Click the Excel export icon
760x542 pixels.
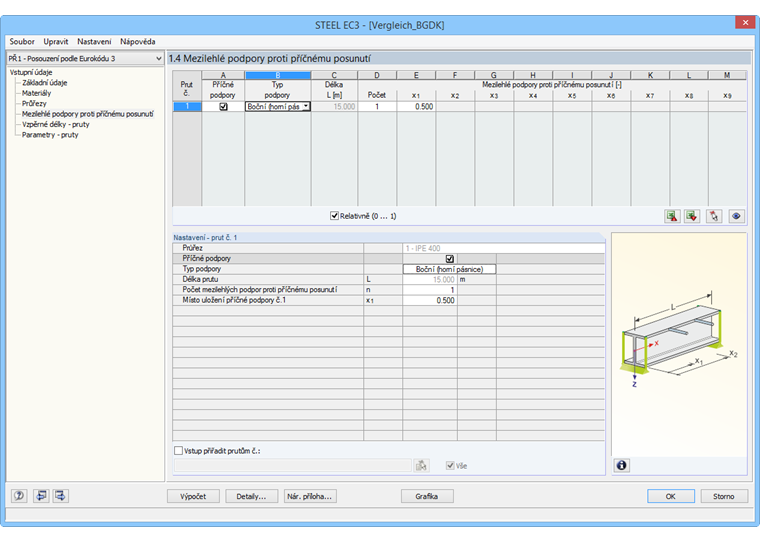pyautogui.click(x=672, y=216)
